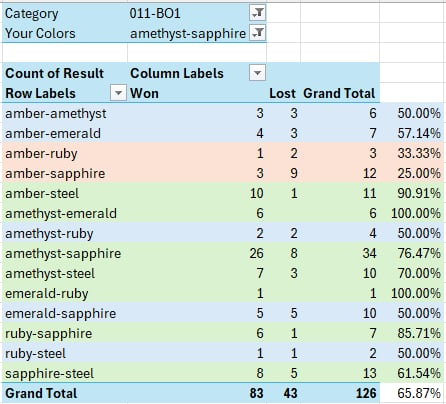Select the amber-amethyst row label

(x=65, y=113)
